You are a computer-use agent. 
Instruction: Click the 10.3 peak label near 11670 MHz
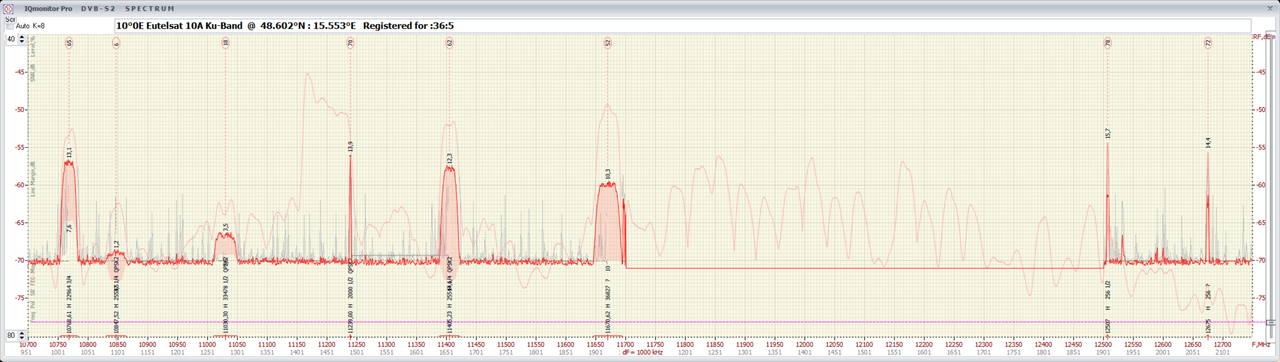[x=608, y=174]
